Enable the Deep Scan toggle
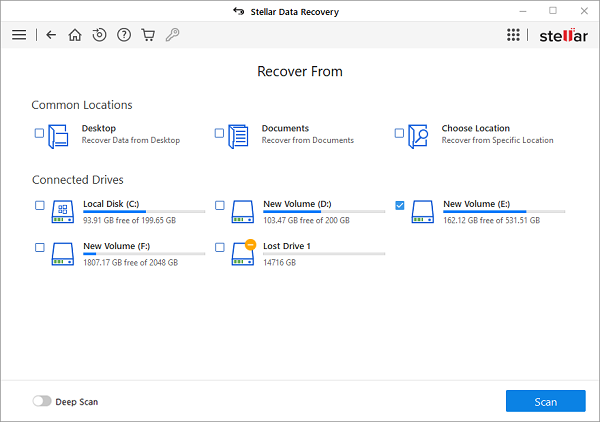 pyautogui.click(x=42, y=401)
